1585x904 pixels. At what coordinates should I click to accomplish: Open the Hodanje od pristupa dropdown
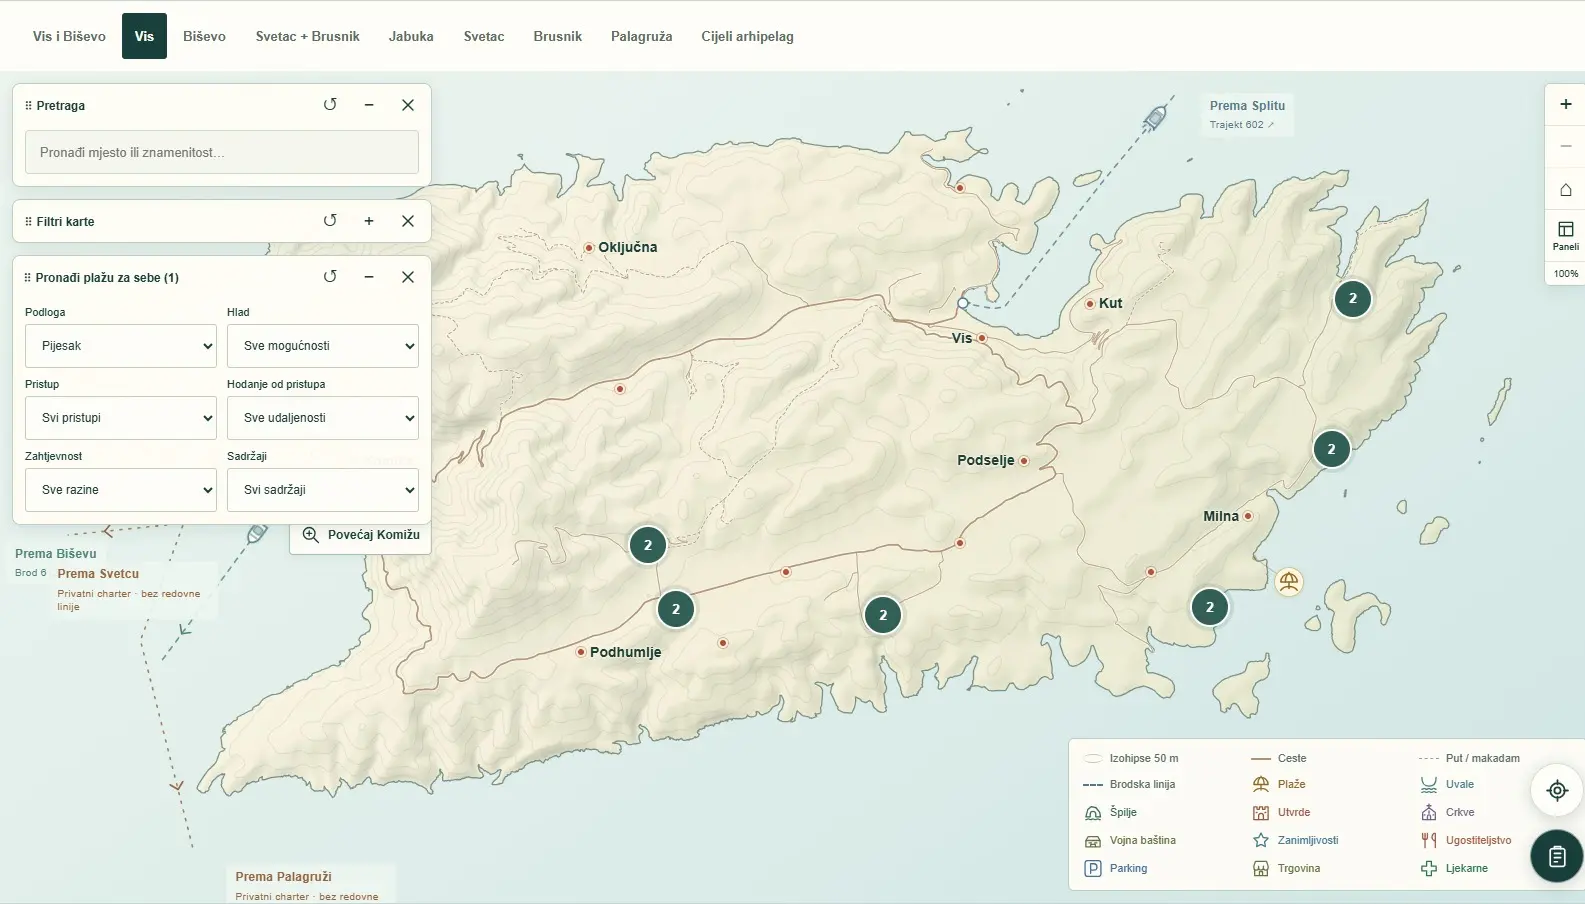323,418
